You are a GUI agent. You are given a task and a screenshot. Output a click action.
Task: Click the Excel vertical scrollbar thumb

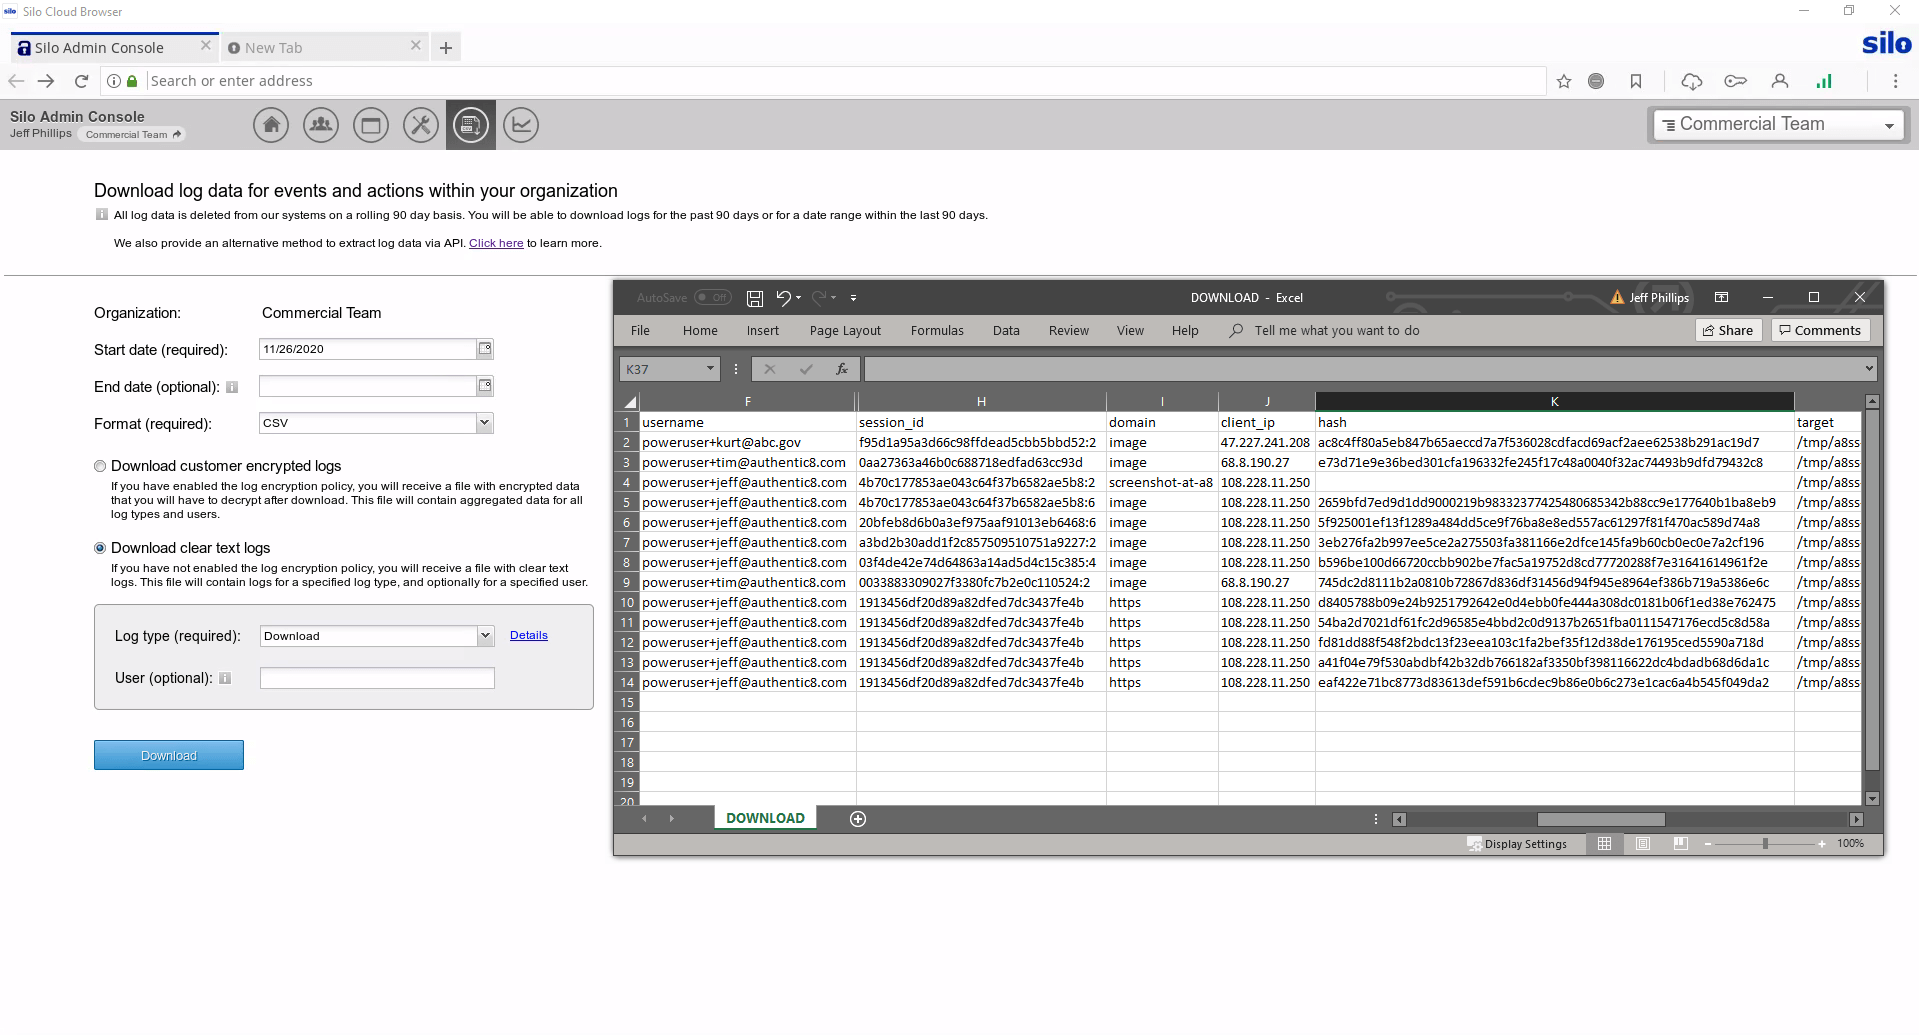(1872, 590)
